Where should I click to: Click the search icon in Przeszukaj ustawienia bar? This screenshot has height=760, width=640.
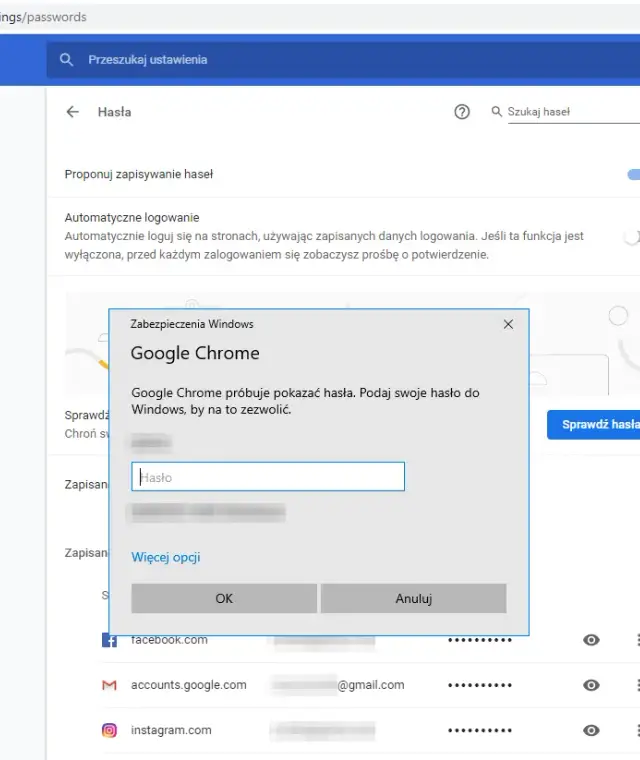tap(66, 60)
